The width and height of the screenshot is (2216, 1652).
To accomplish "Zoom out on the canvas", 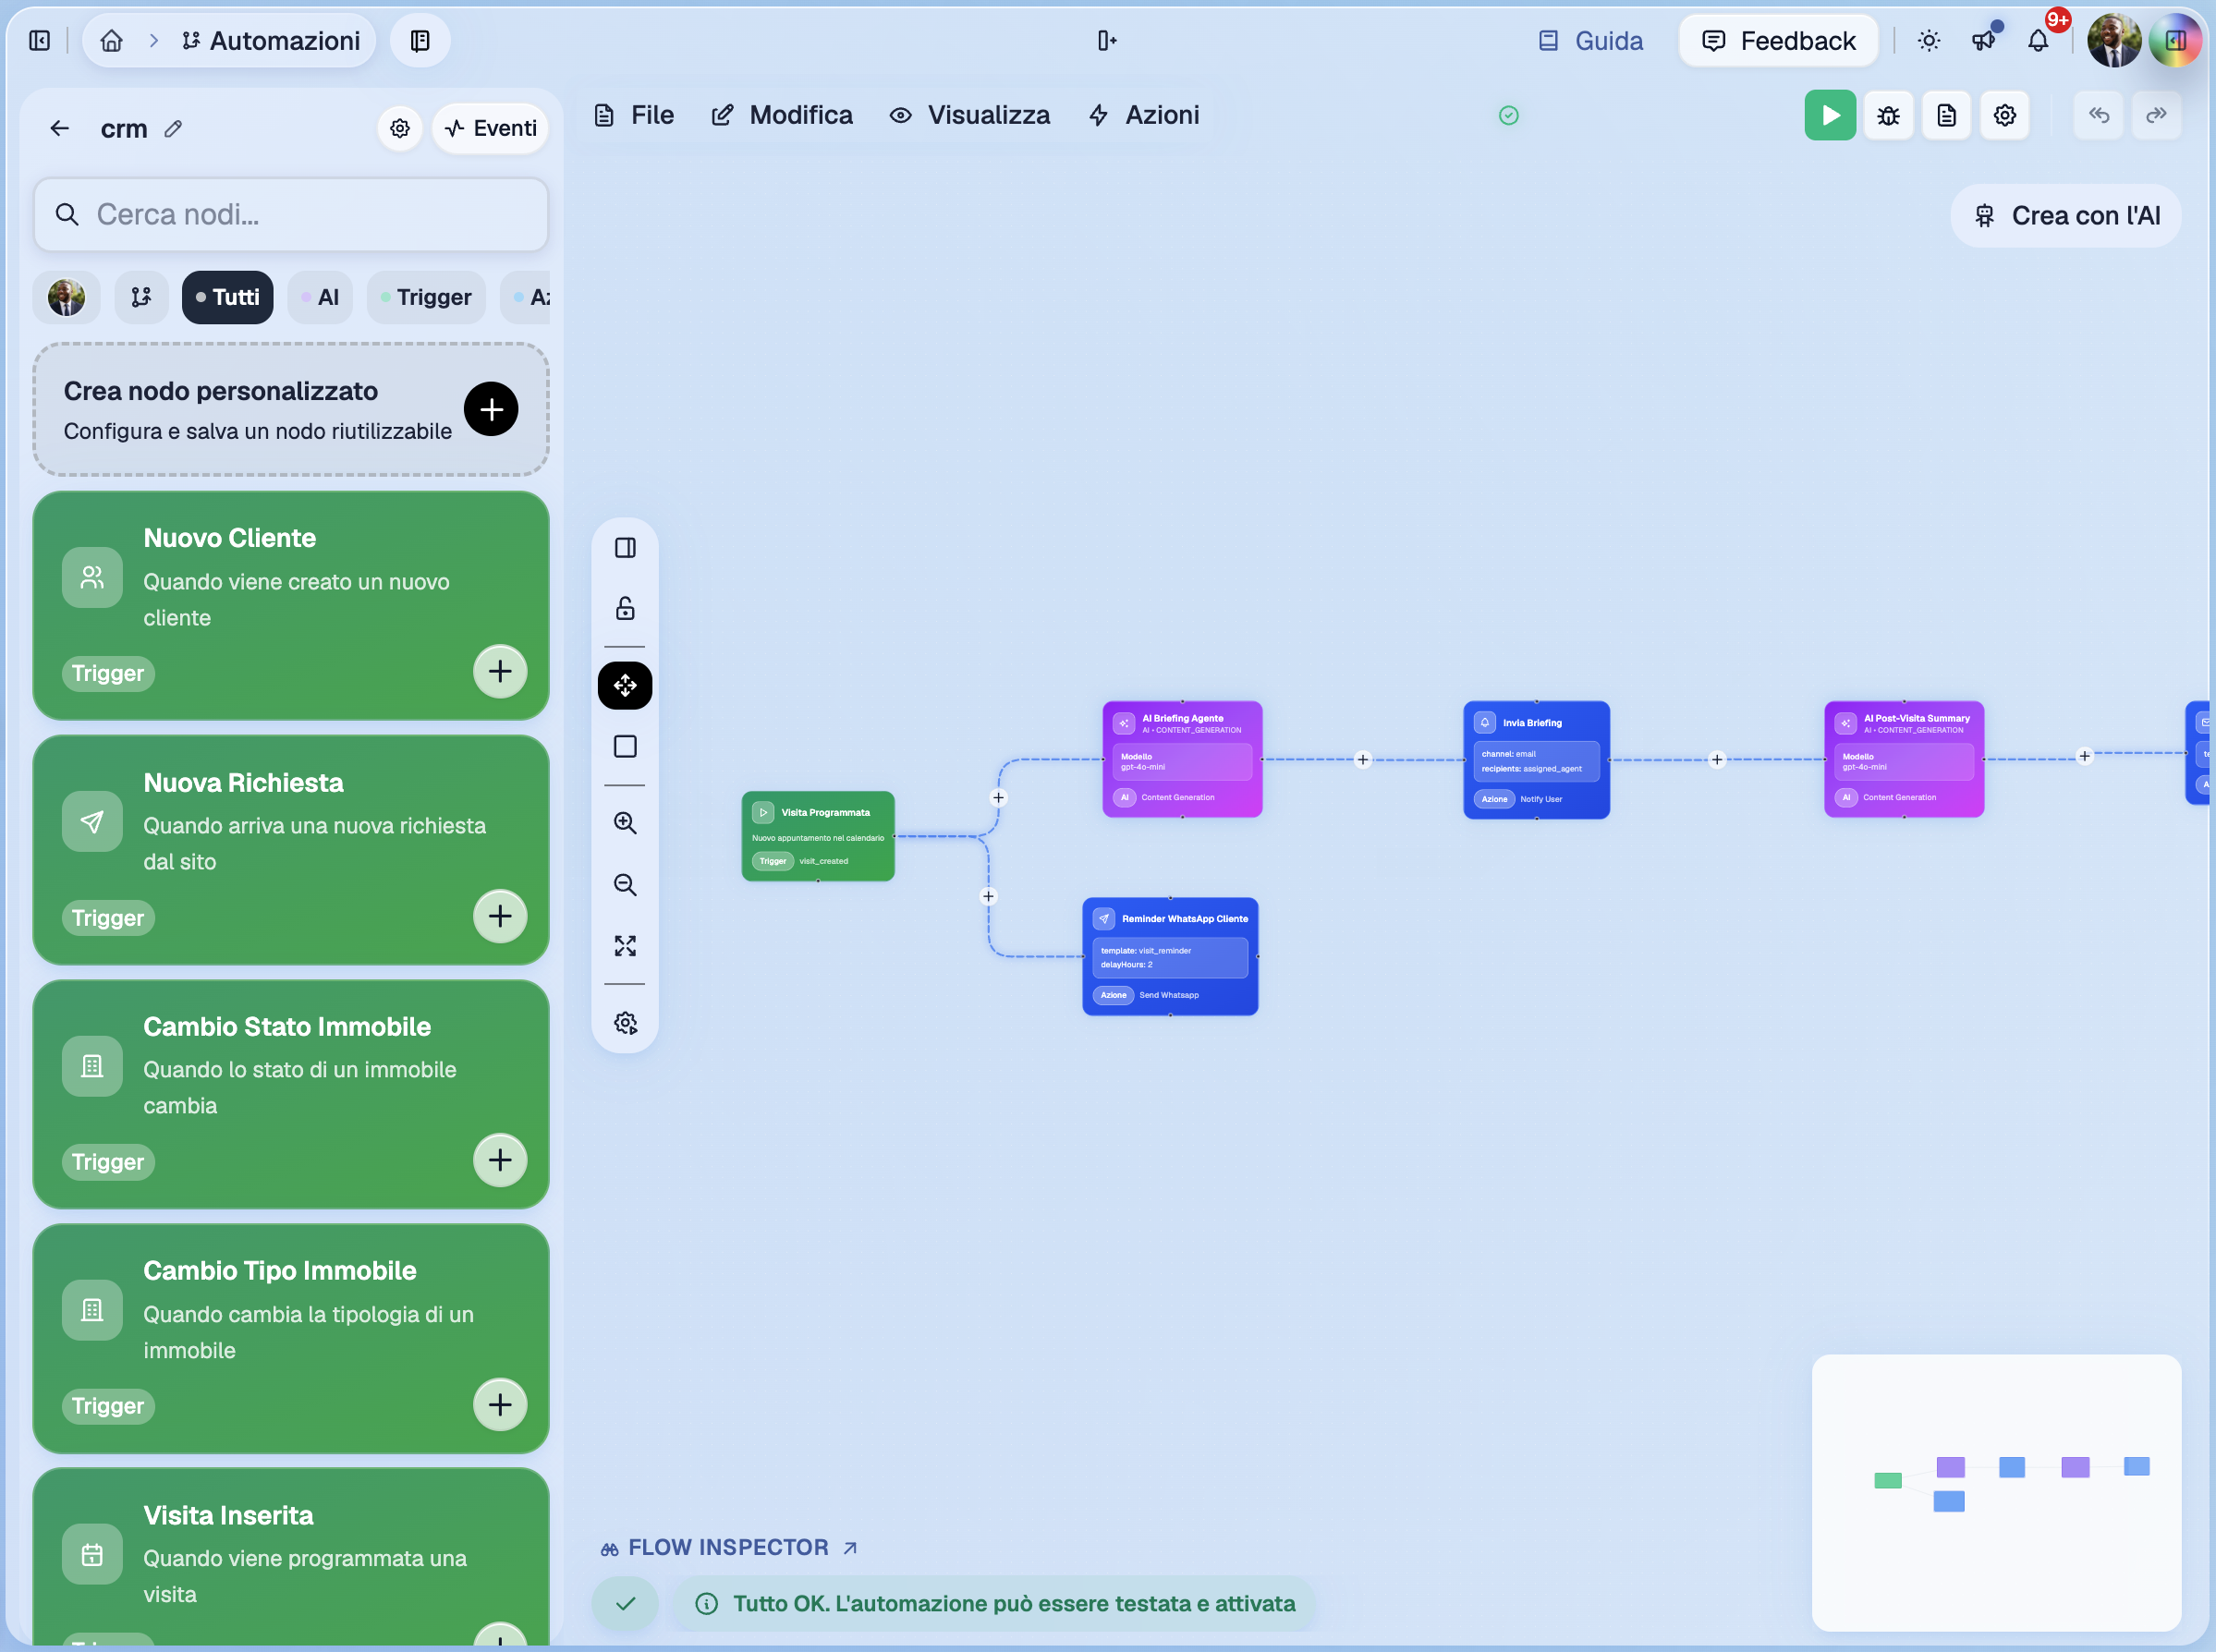I will (x=625, y=884).
